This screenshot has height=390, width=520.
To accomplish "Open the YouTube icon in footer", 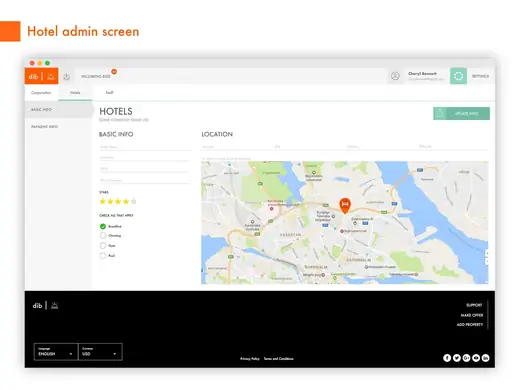I will click(476, 358).
